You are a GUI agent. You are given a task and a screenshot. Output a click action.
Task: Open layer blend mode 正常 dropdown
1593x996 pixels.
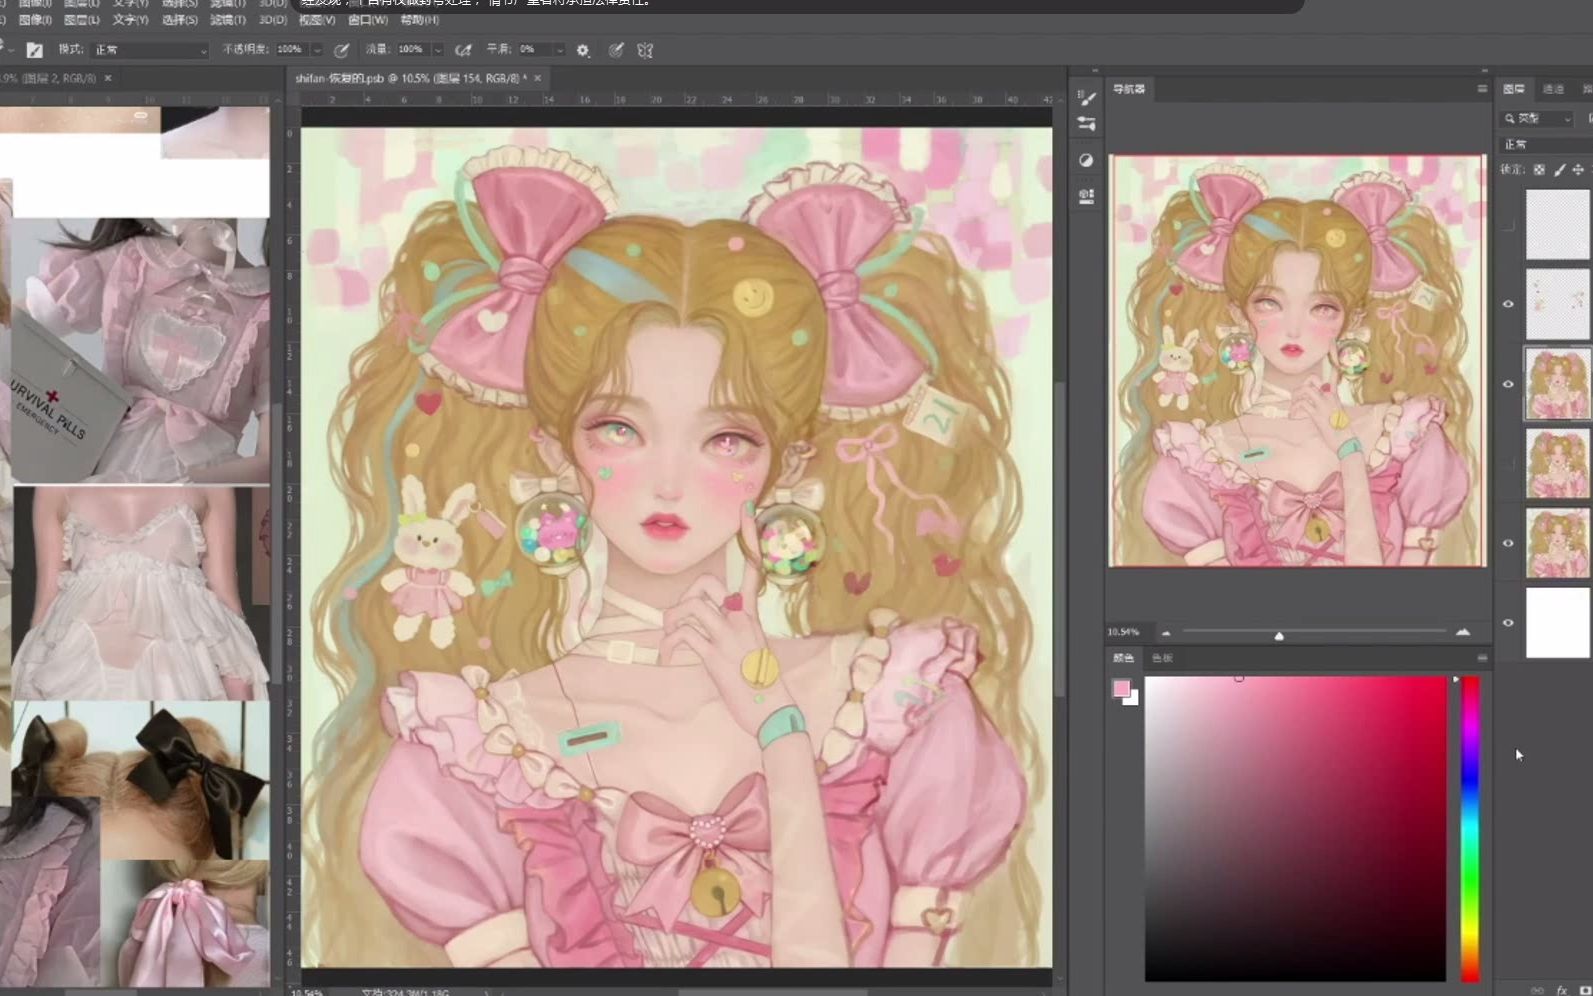[1546, 145]
